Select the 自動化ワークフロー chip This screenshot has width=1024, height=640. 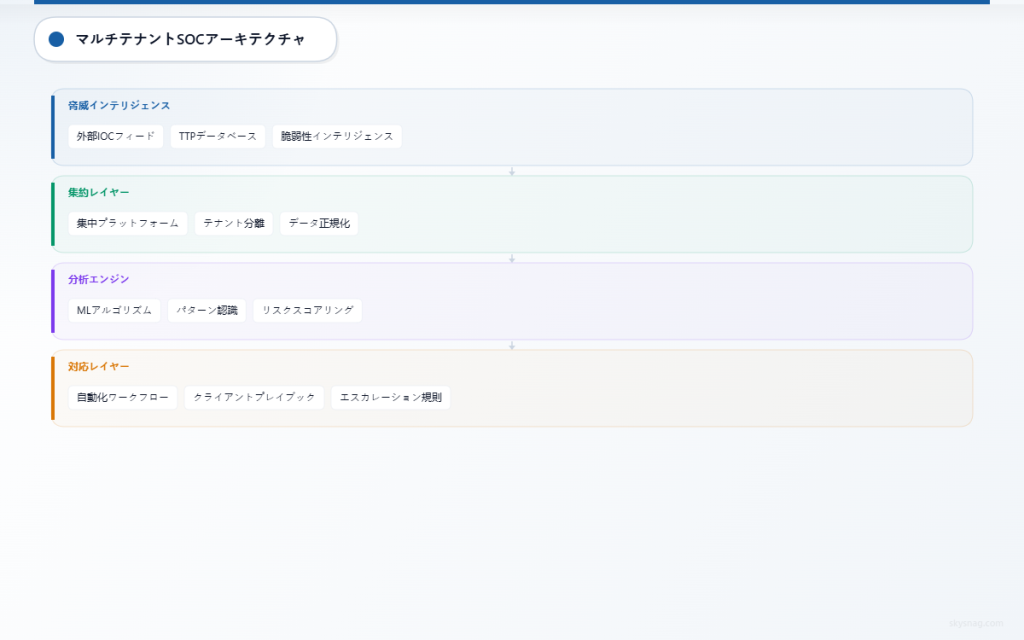tap(123, 398)
